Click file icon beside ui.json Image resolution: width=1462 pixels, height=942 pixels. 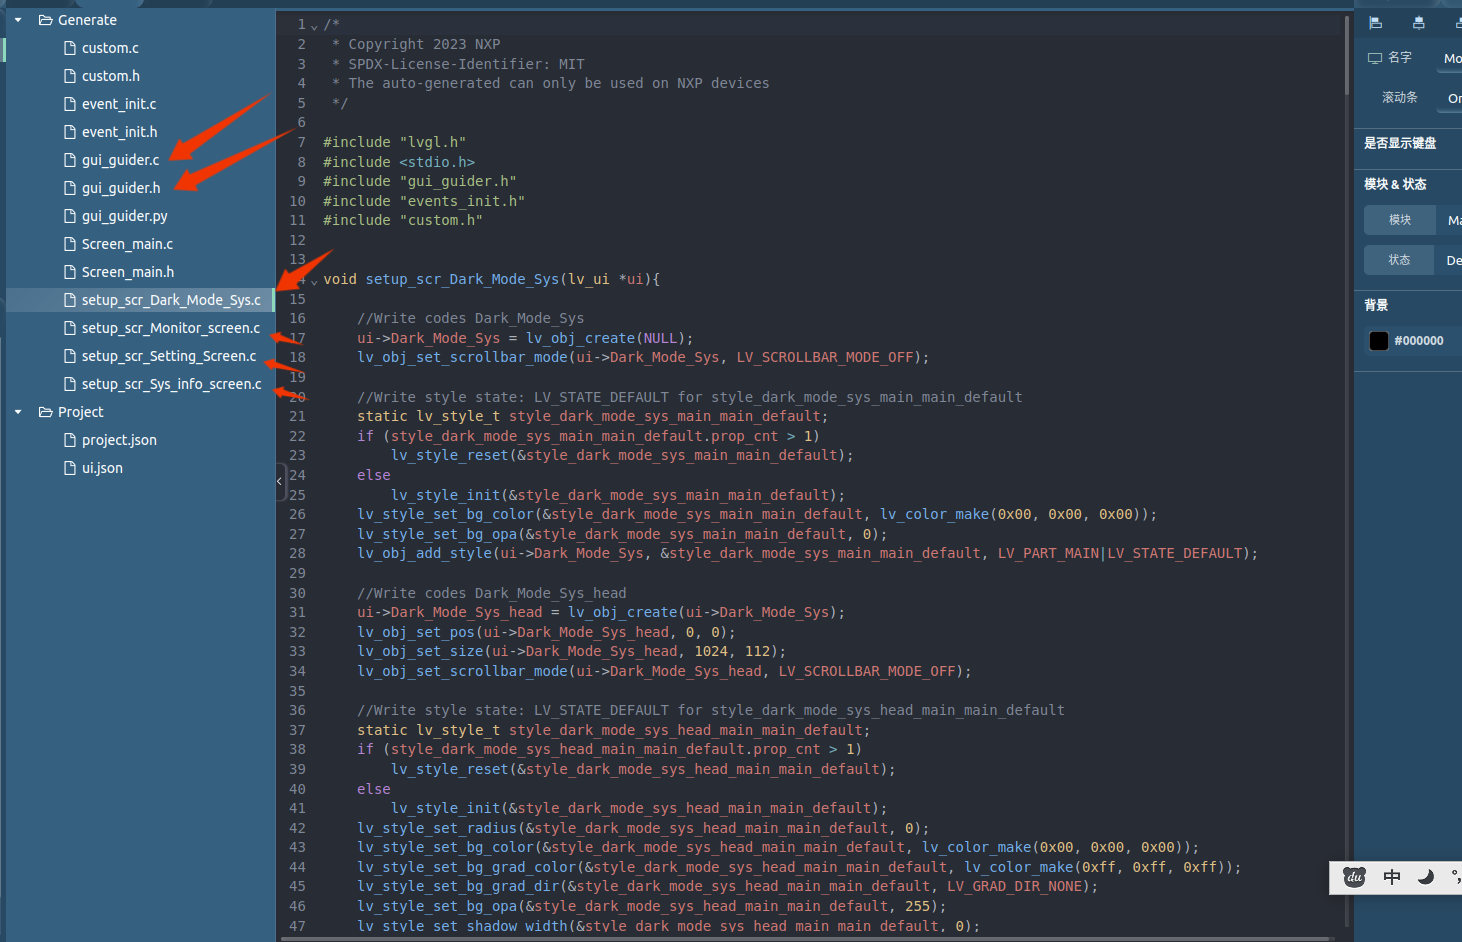tap(70, 468)
